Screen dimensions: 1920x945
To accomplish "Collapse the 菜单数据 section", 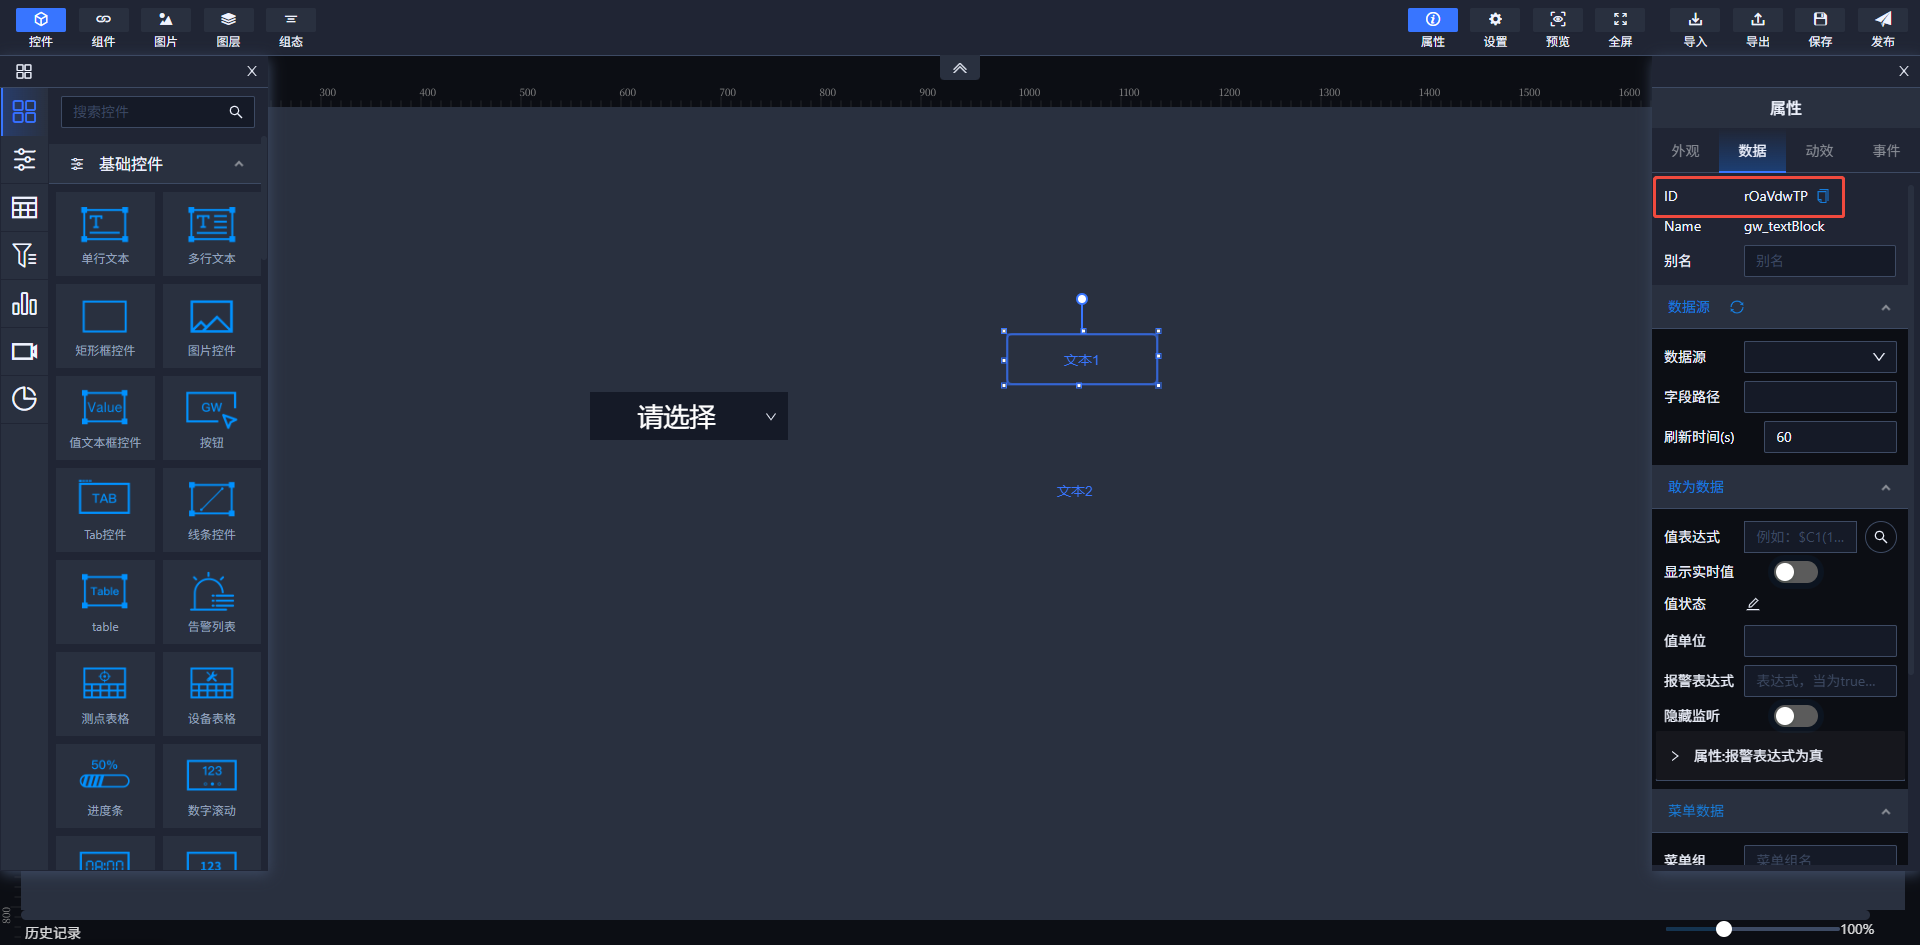I will 1886,812.
